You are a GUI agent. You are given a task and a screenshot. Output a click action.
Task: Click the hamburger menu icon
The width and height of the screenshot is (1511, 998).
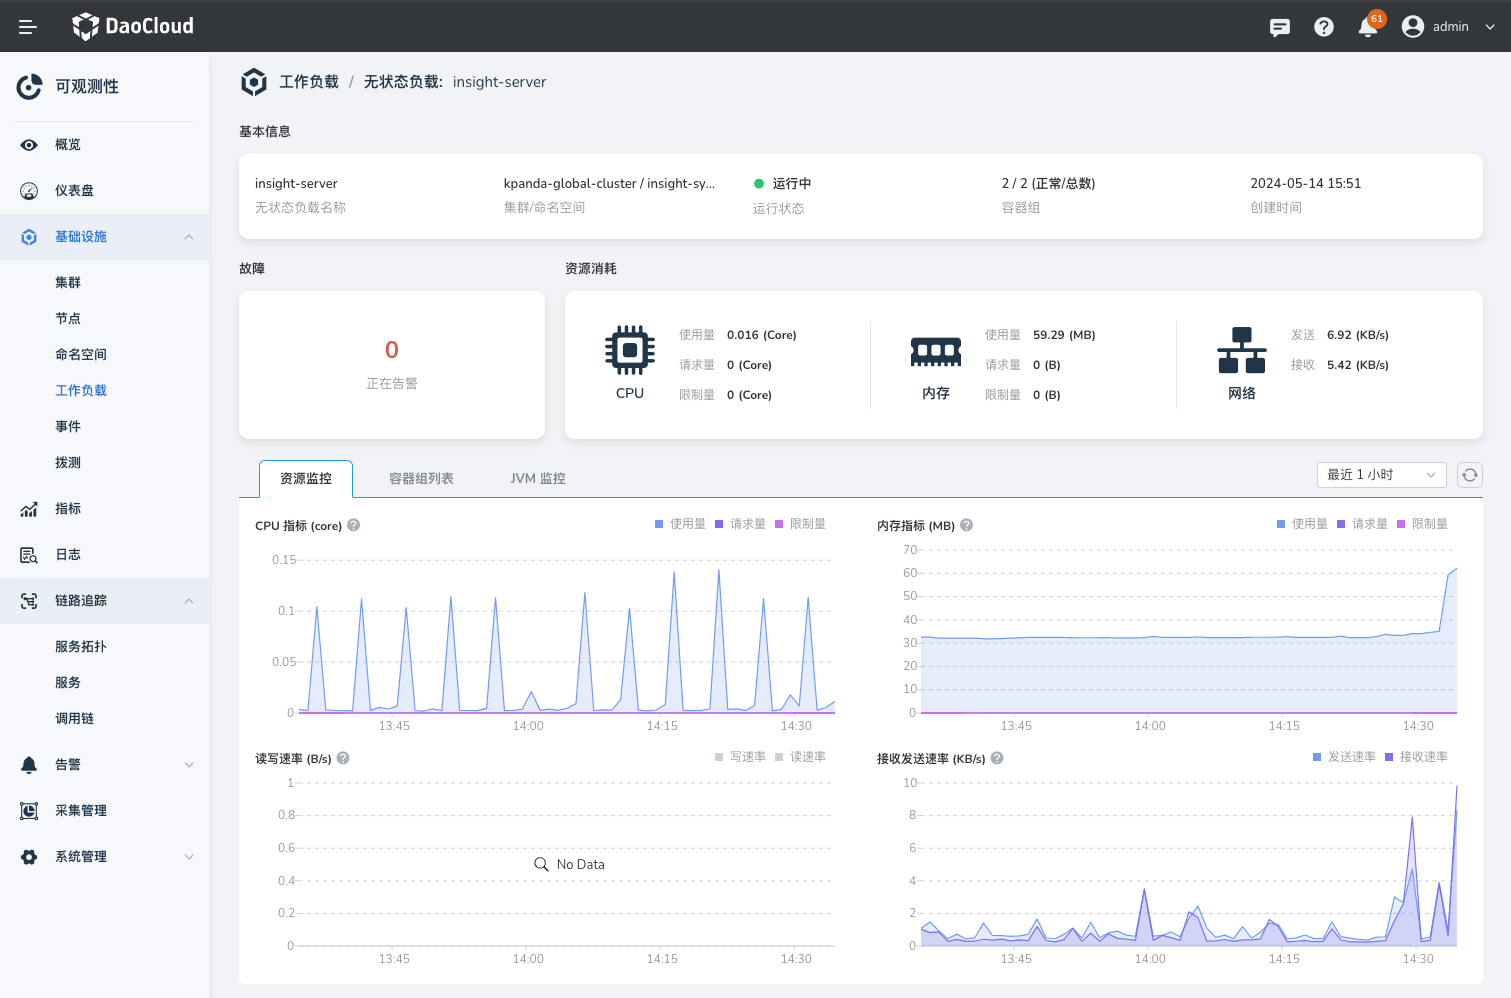tap(28, 27)
